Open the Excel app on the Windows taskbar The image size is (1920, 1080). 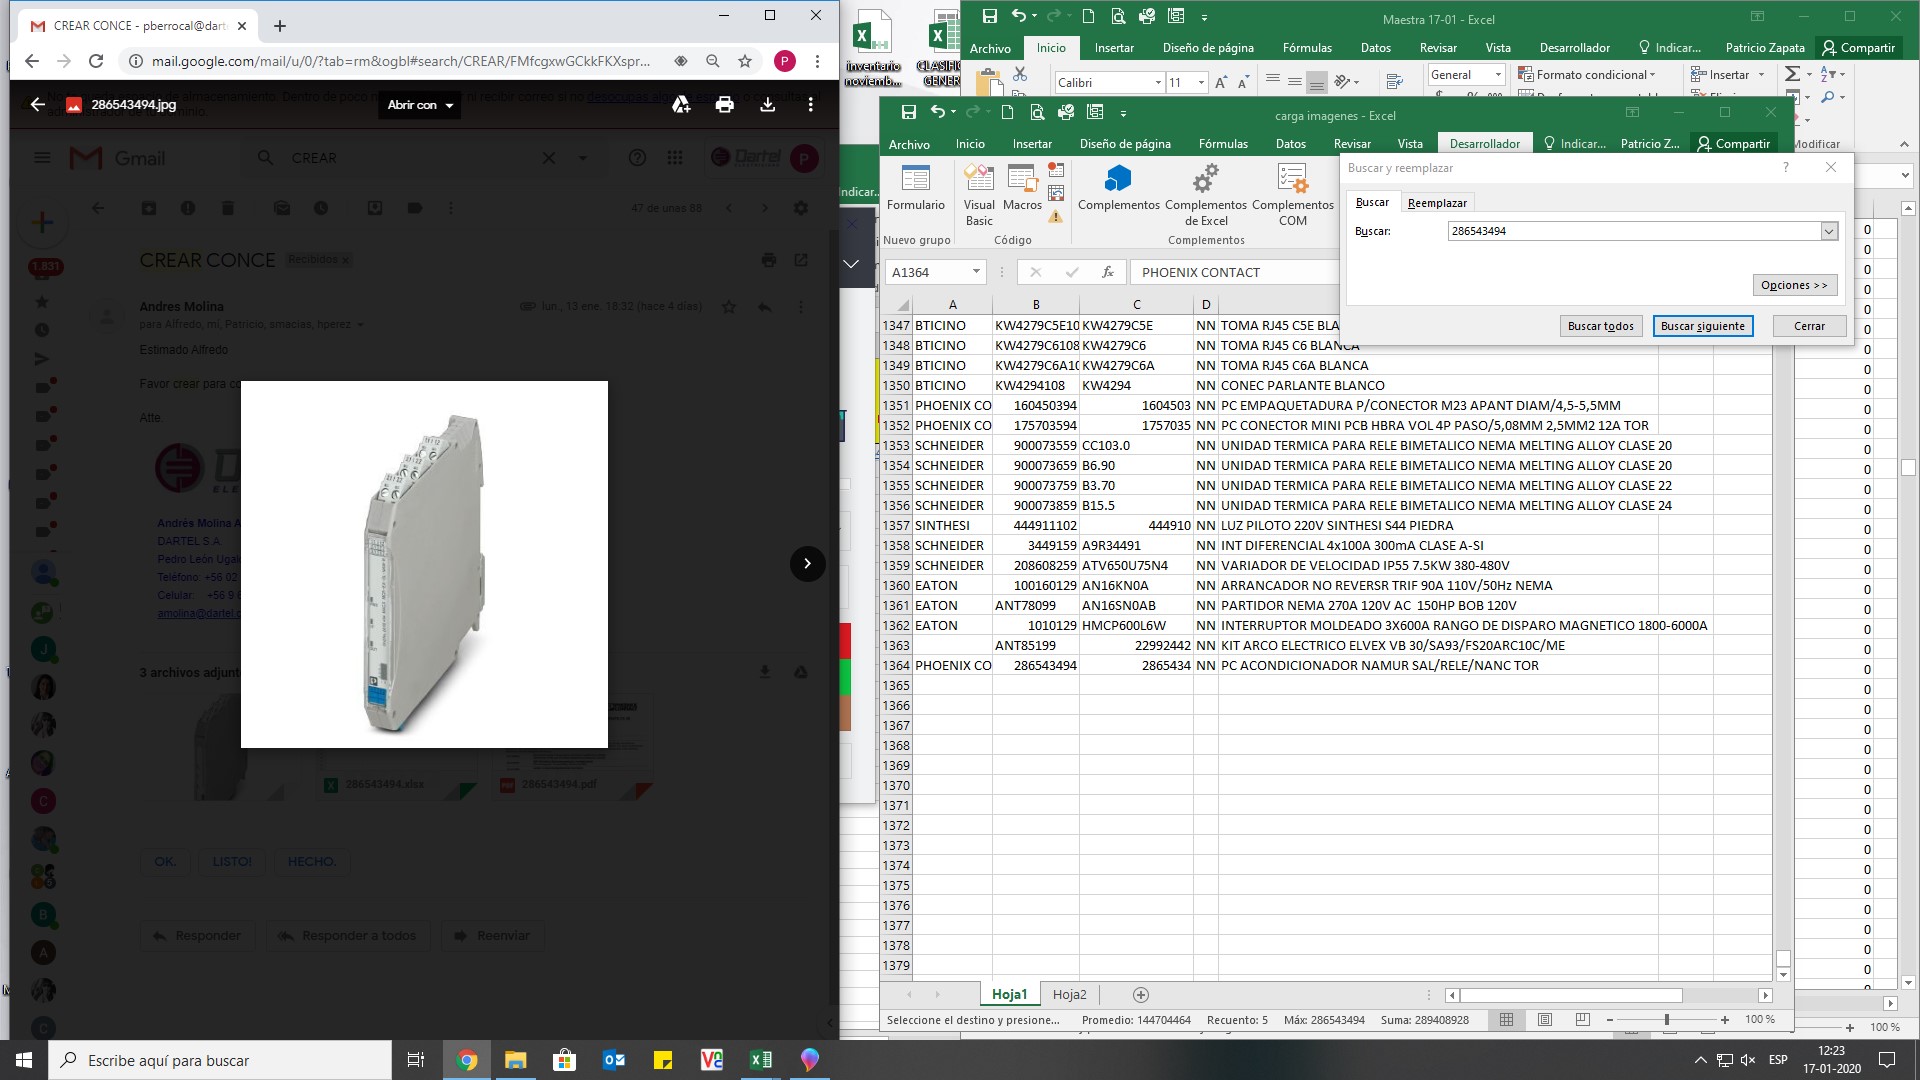click(760, 1060)
